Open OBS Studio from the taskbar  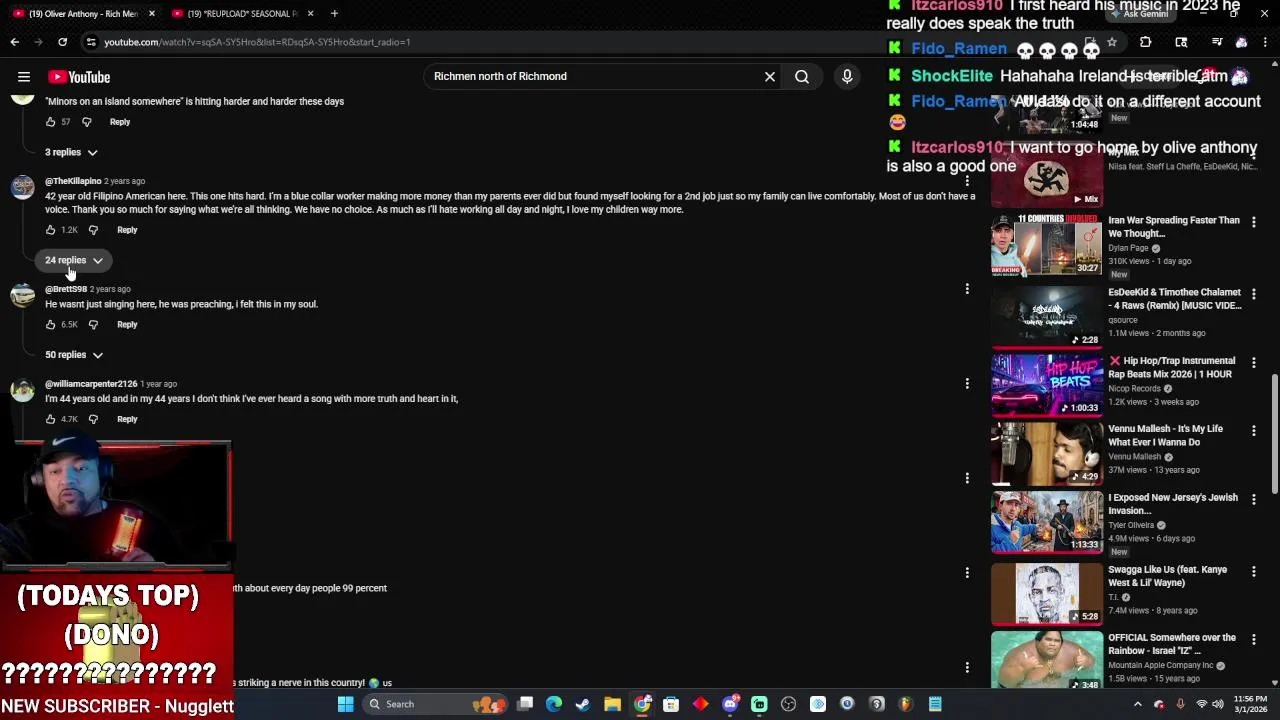coord(789,704)
